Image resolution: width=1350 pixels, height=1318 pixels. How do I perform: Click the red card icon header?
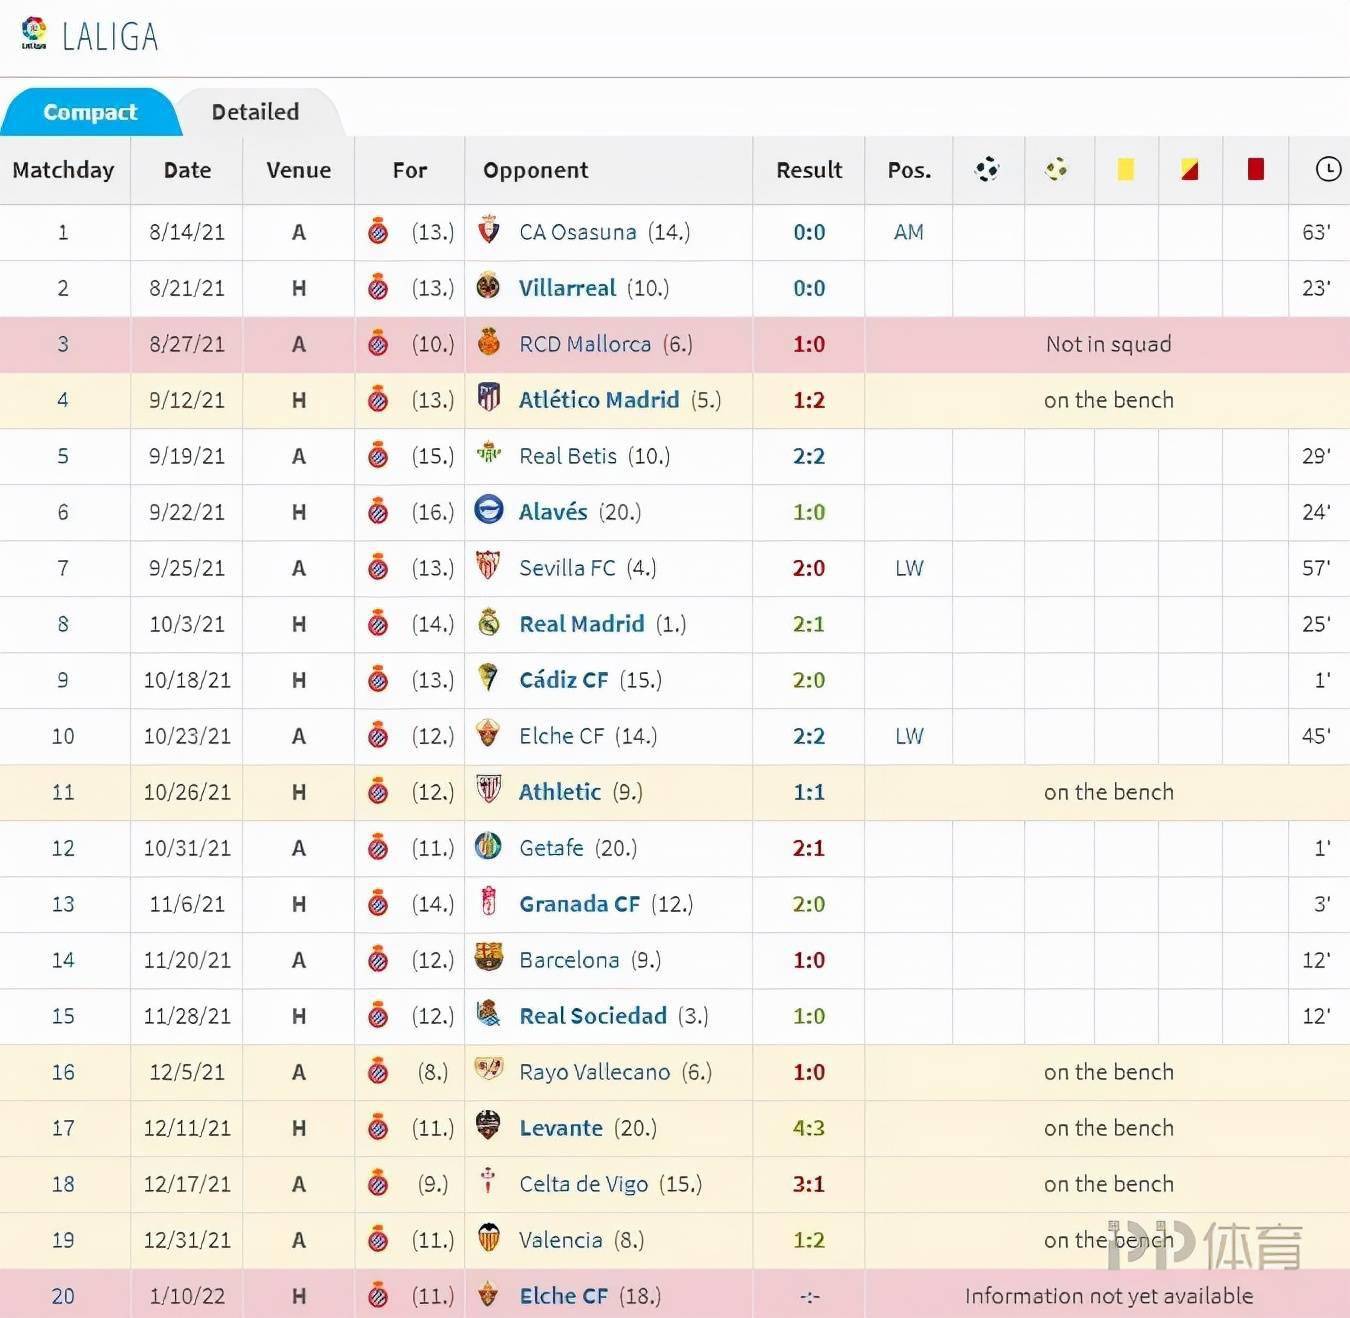(x=1255, y=169)
